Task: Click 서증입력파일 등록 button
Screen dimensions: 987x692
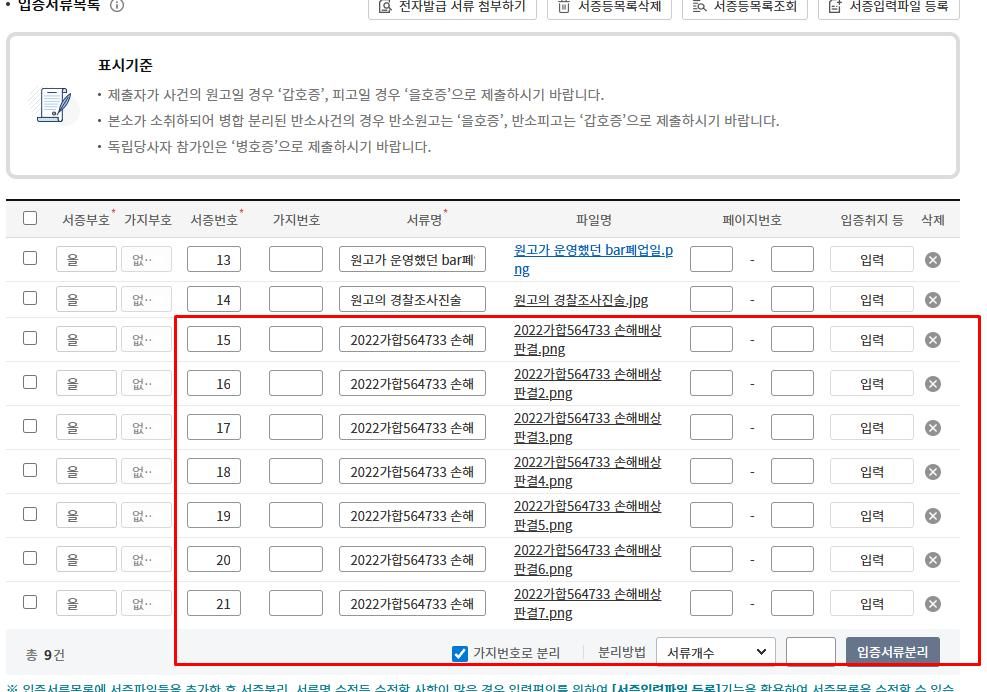Action: tap(888, 7)
